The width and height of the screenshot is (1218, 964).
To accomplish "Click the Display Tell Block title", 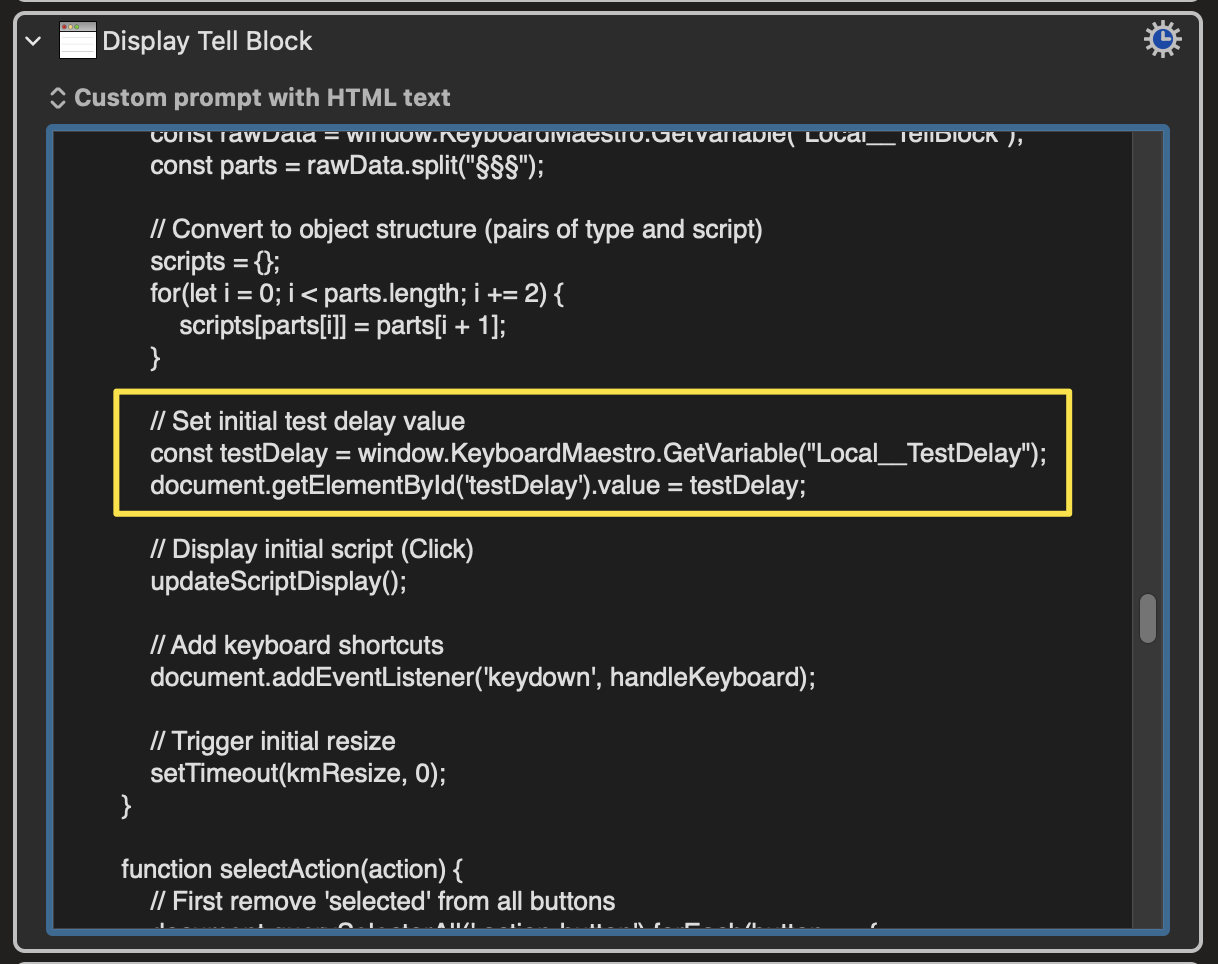I will [x=208, y=41].
